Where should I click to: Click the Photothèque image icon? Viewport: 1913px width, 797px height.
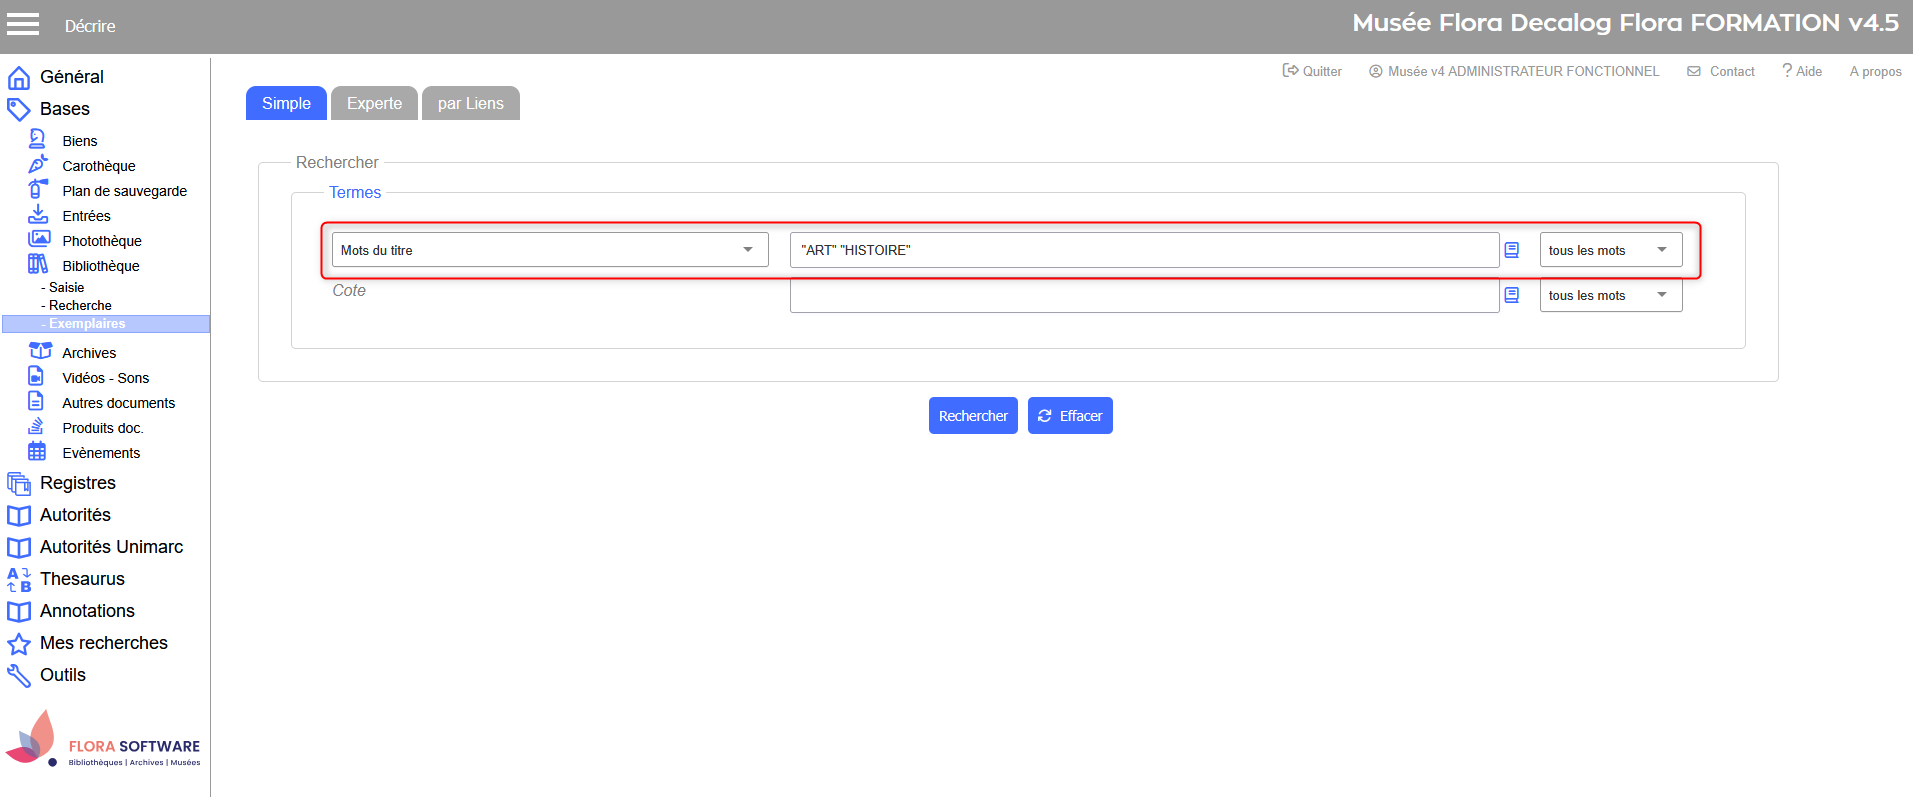(39, 239)
